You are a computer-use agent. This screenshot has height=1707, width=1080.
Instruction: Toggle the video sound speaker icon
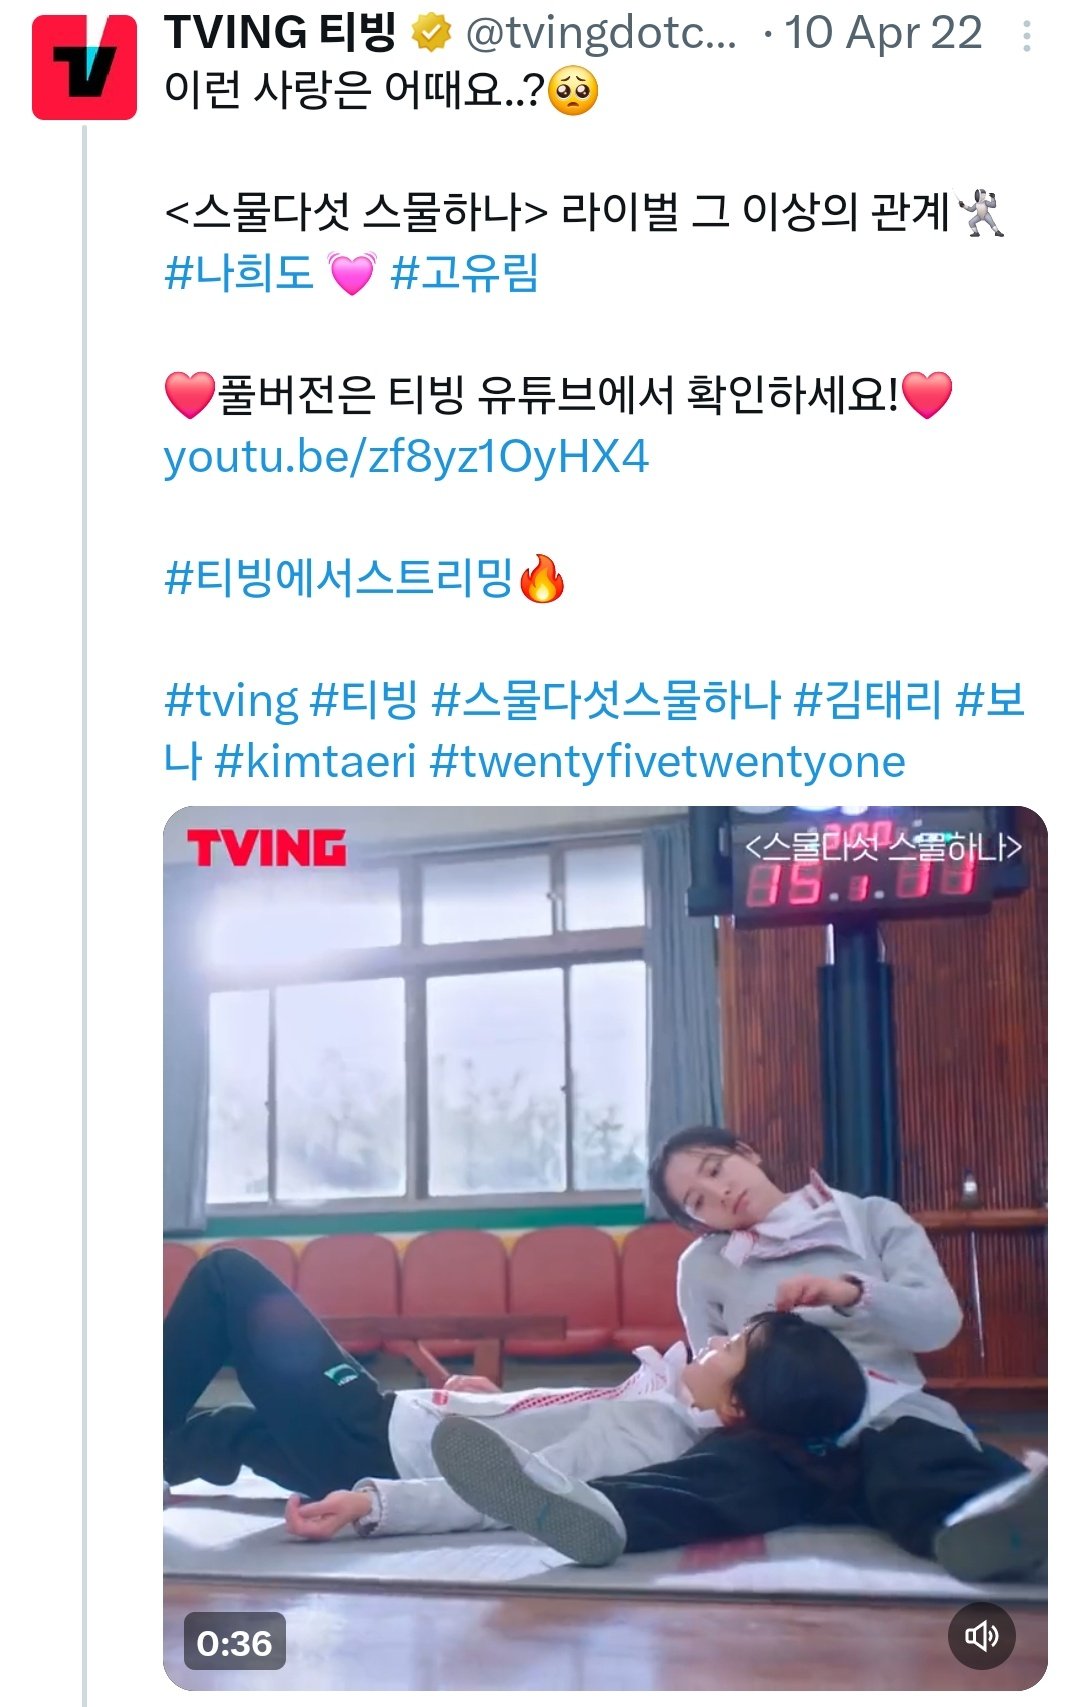tap(981, 1636)
